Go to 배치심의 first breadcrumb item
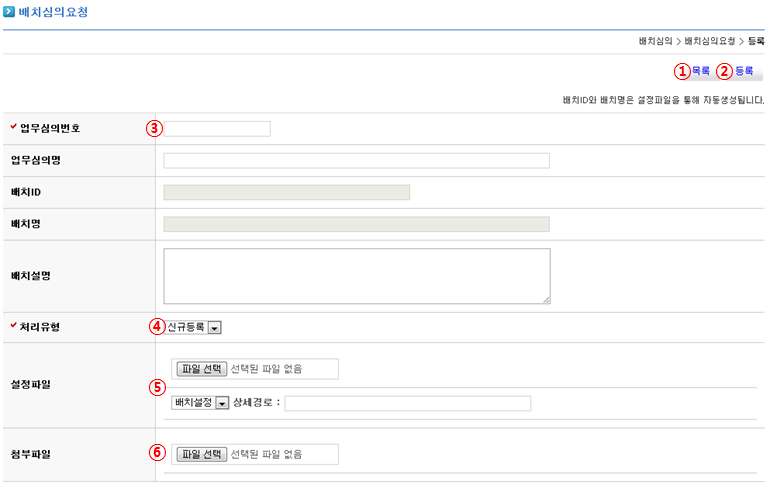The width and height of the screenshot is (770, 489). tap(655, 41)
